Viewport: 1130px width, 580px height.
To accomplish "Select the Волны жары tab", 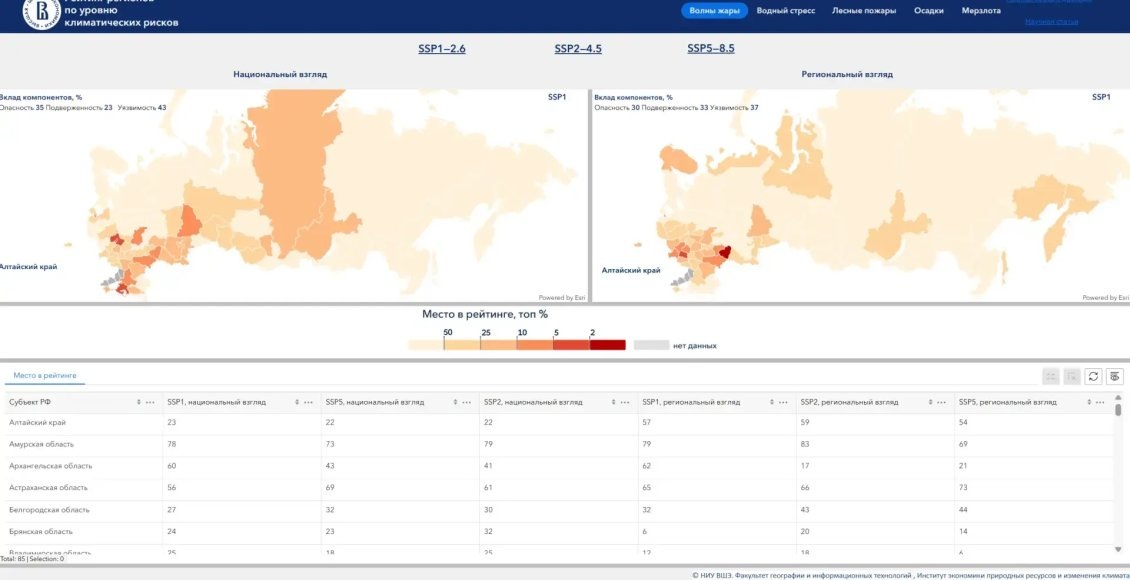I will coord(714,11).
